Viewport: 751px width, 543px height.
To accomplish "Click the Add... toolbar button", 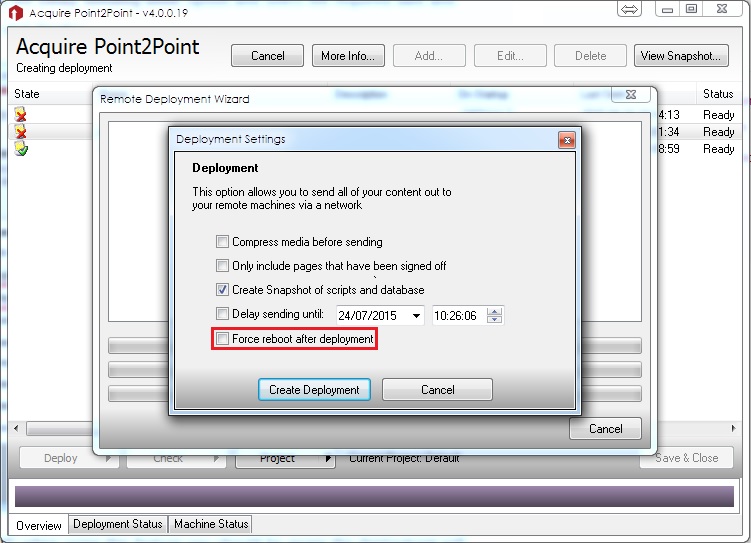I will coord(429,56).
